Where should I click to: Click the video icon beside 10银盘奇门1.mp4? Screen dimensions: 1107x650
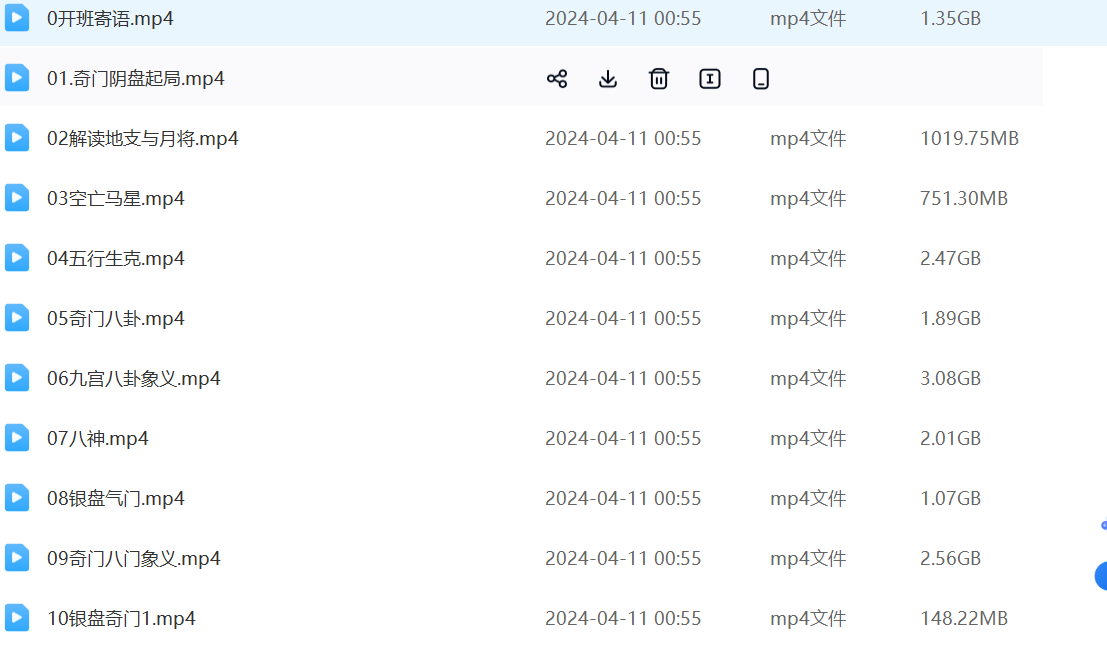(x=17, y=618)
